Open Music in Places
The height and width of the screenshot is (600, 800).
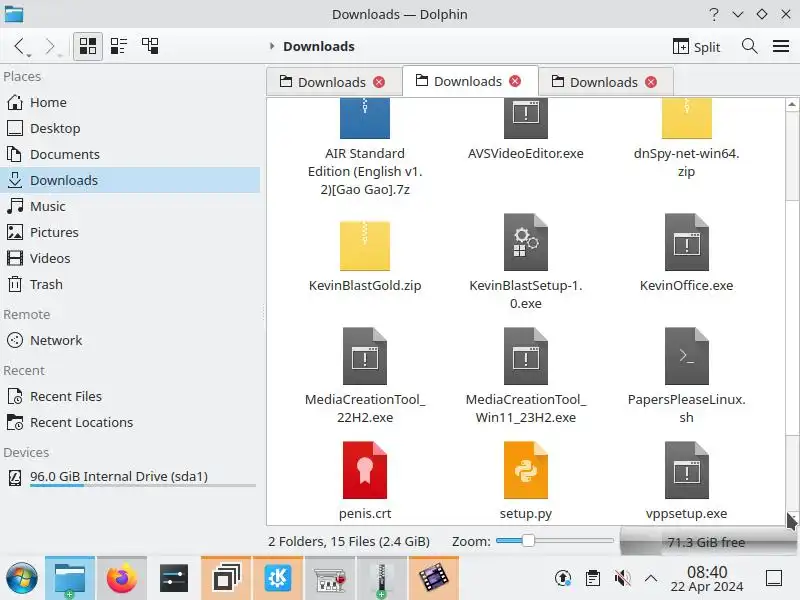[x=130, y=206]
